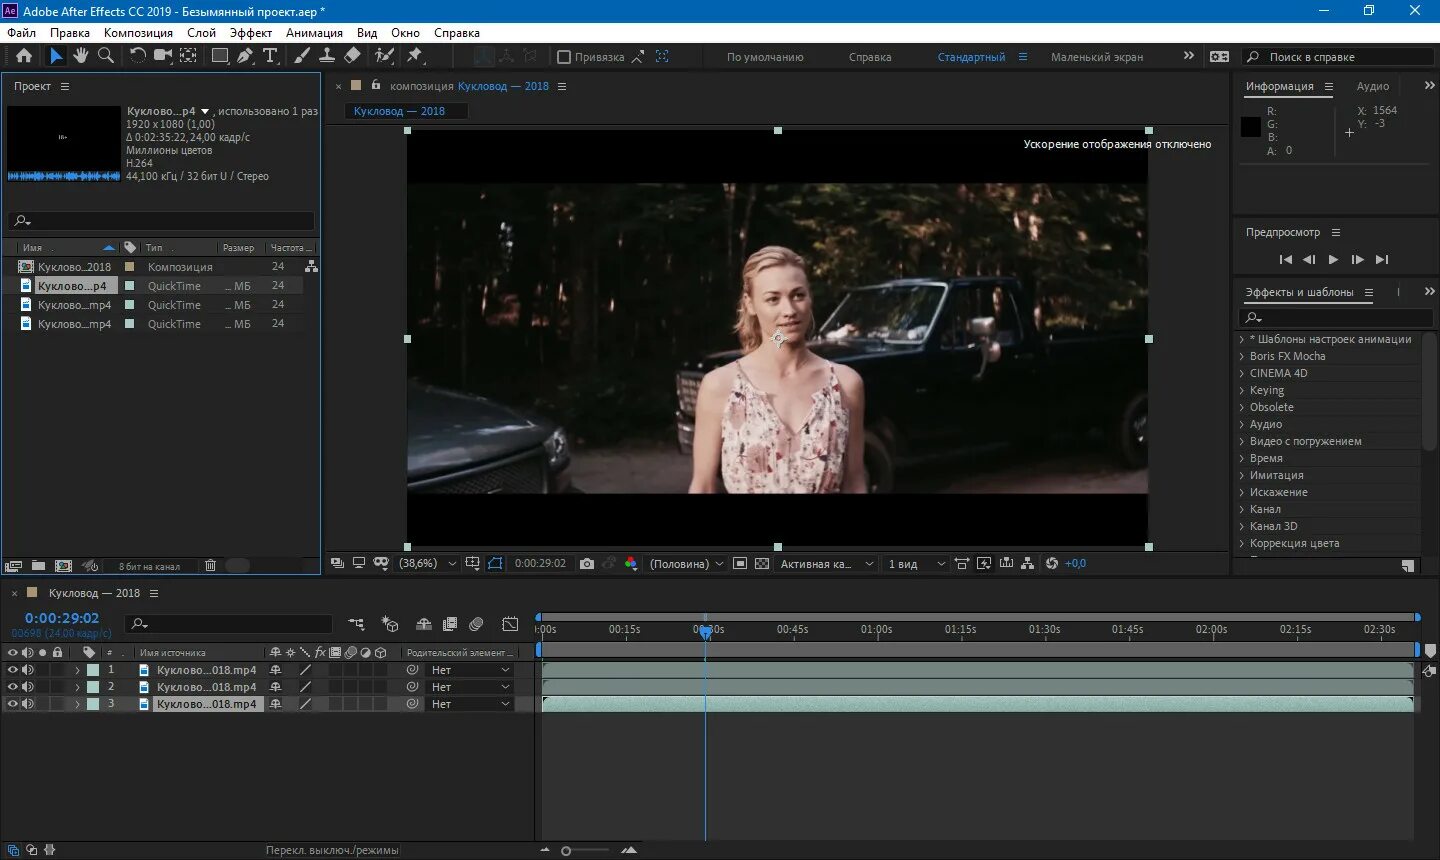The image size is (1440, 860).
Task: Open the Graph Editor icon
Action: (510, 624)
